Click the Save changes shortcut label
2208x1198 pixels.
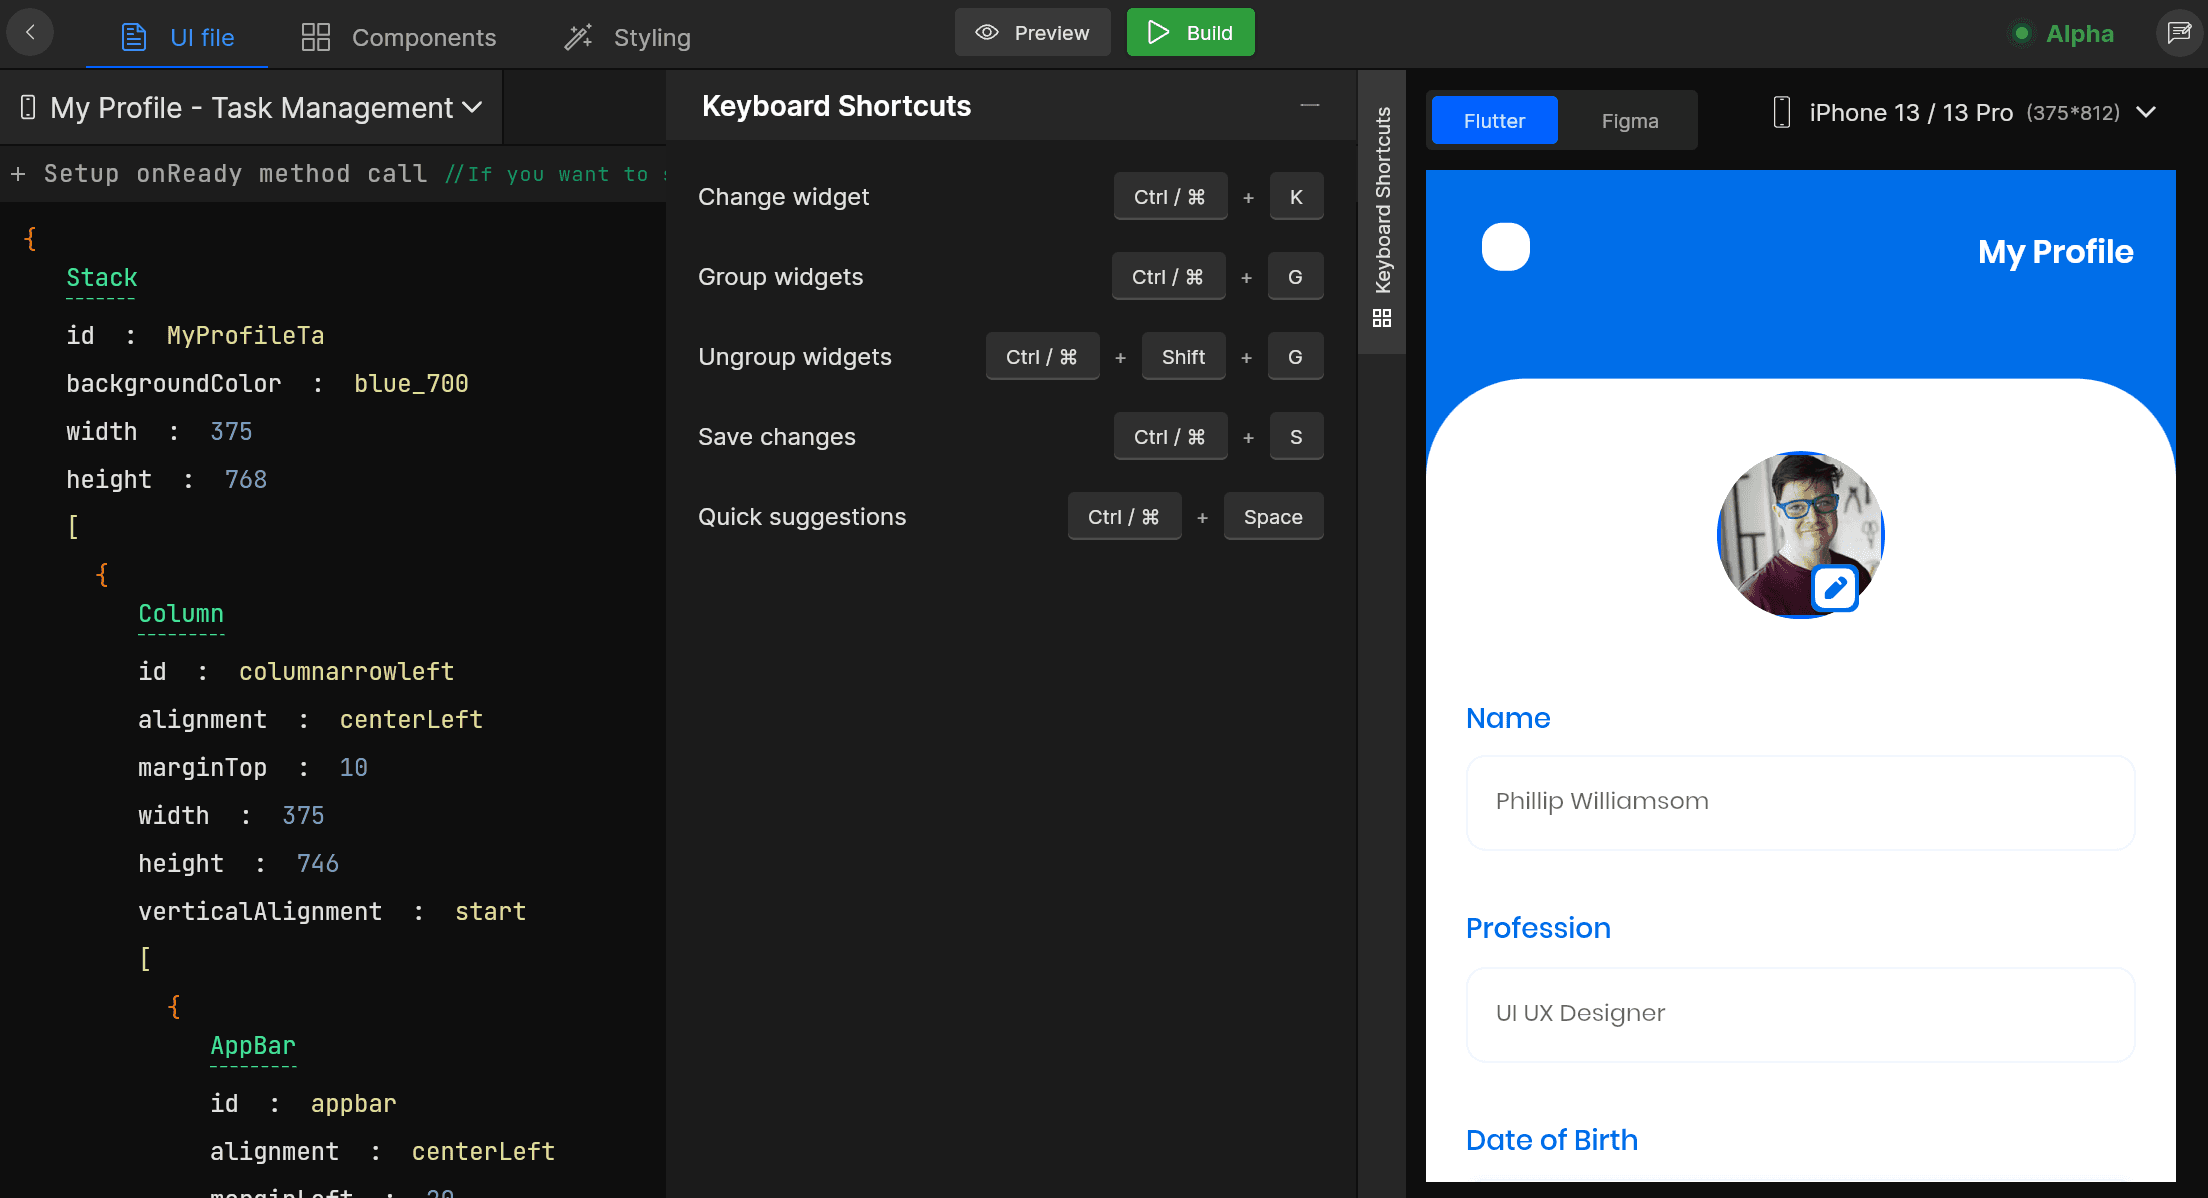(776, 437)
